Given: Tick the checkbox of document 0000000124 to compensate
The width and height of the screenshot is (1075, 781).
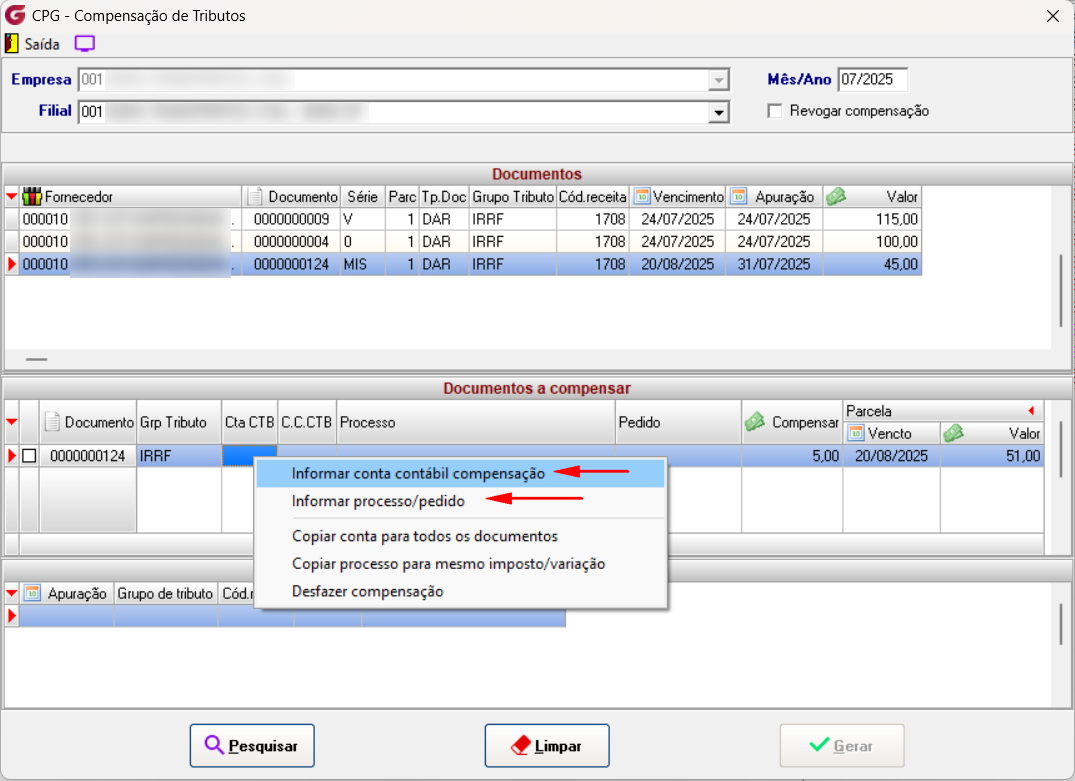Looking at the screenshot, I should (29, 456).
